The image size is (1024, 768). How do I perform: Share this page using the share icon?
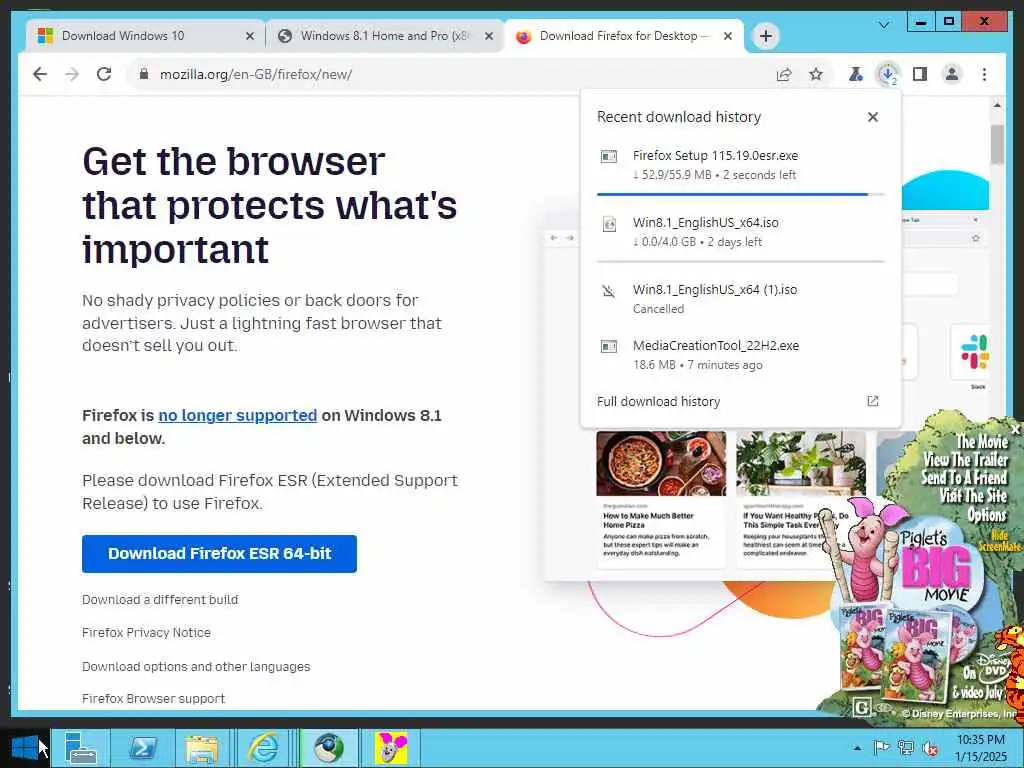coord(784,74)
